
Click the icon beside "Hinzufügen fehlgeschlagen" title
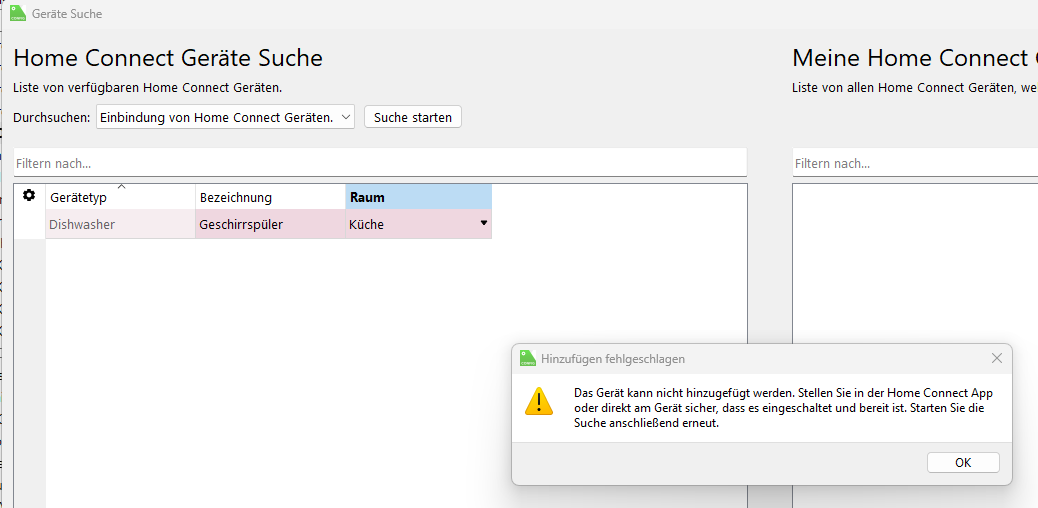[x=528, y=358]
